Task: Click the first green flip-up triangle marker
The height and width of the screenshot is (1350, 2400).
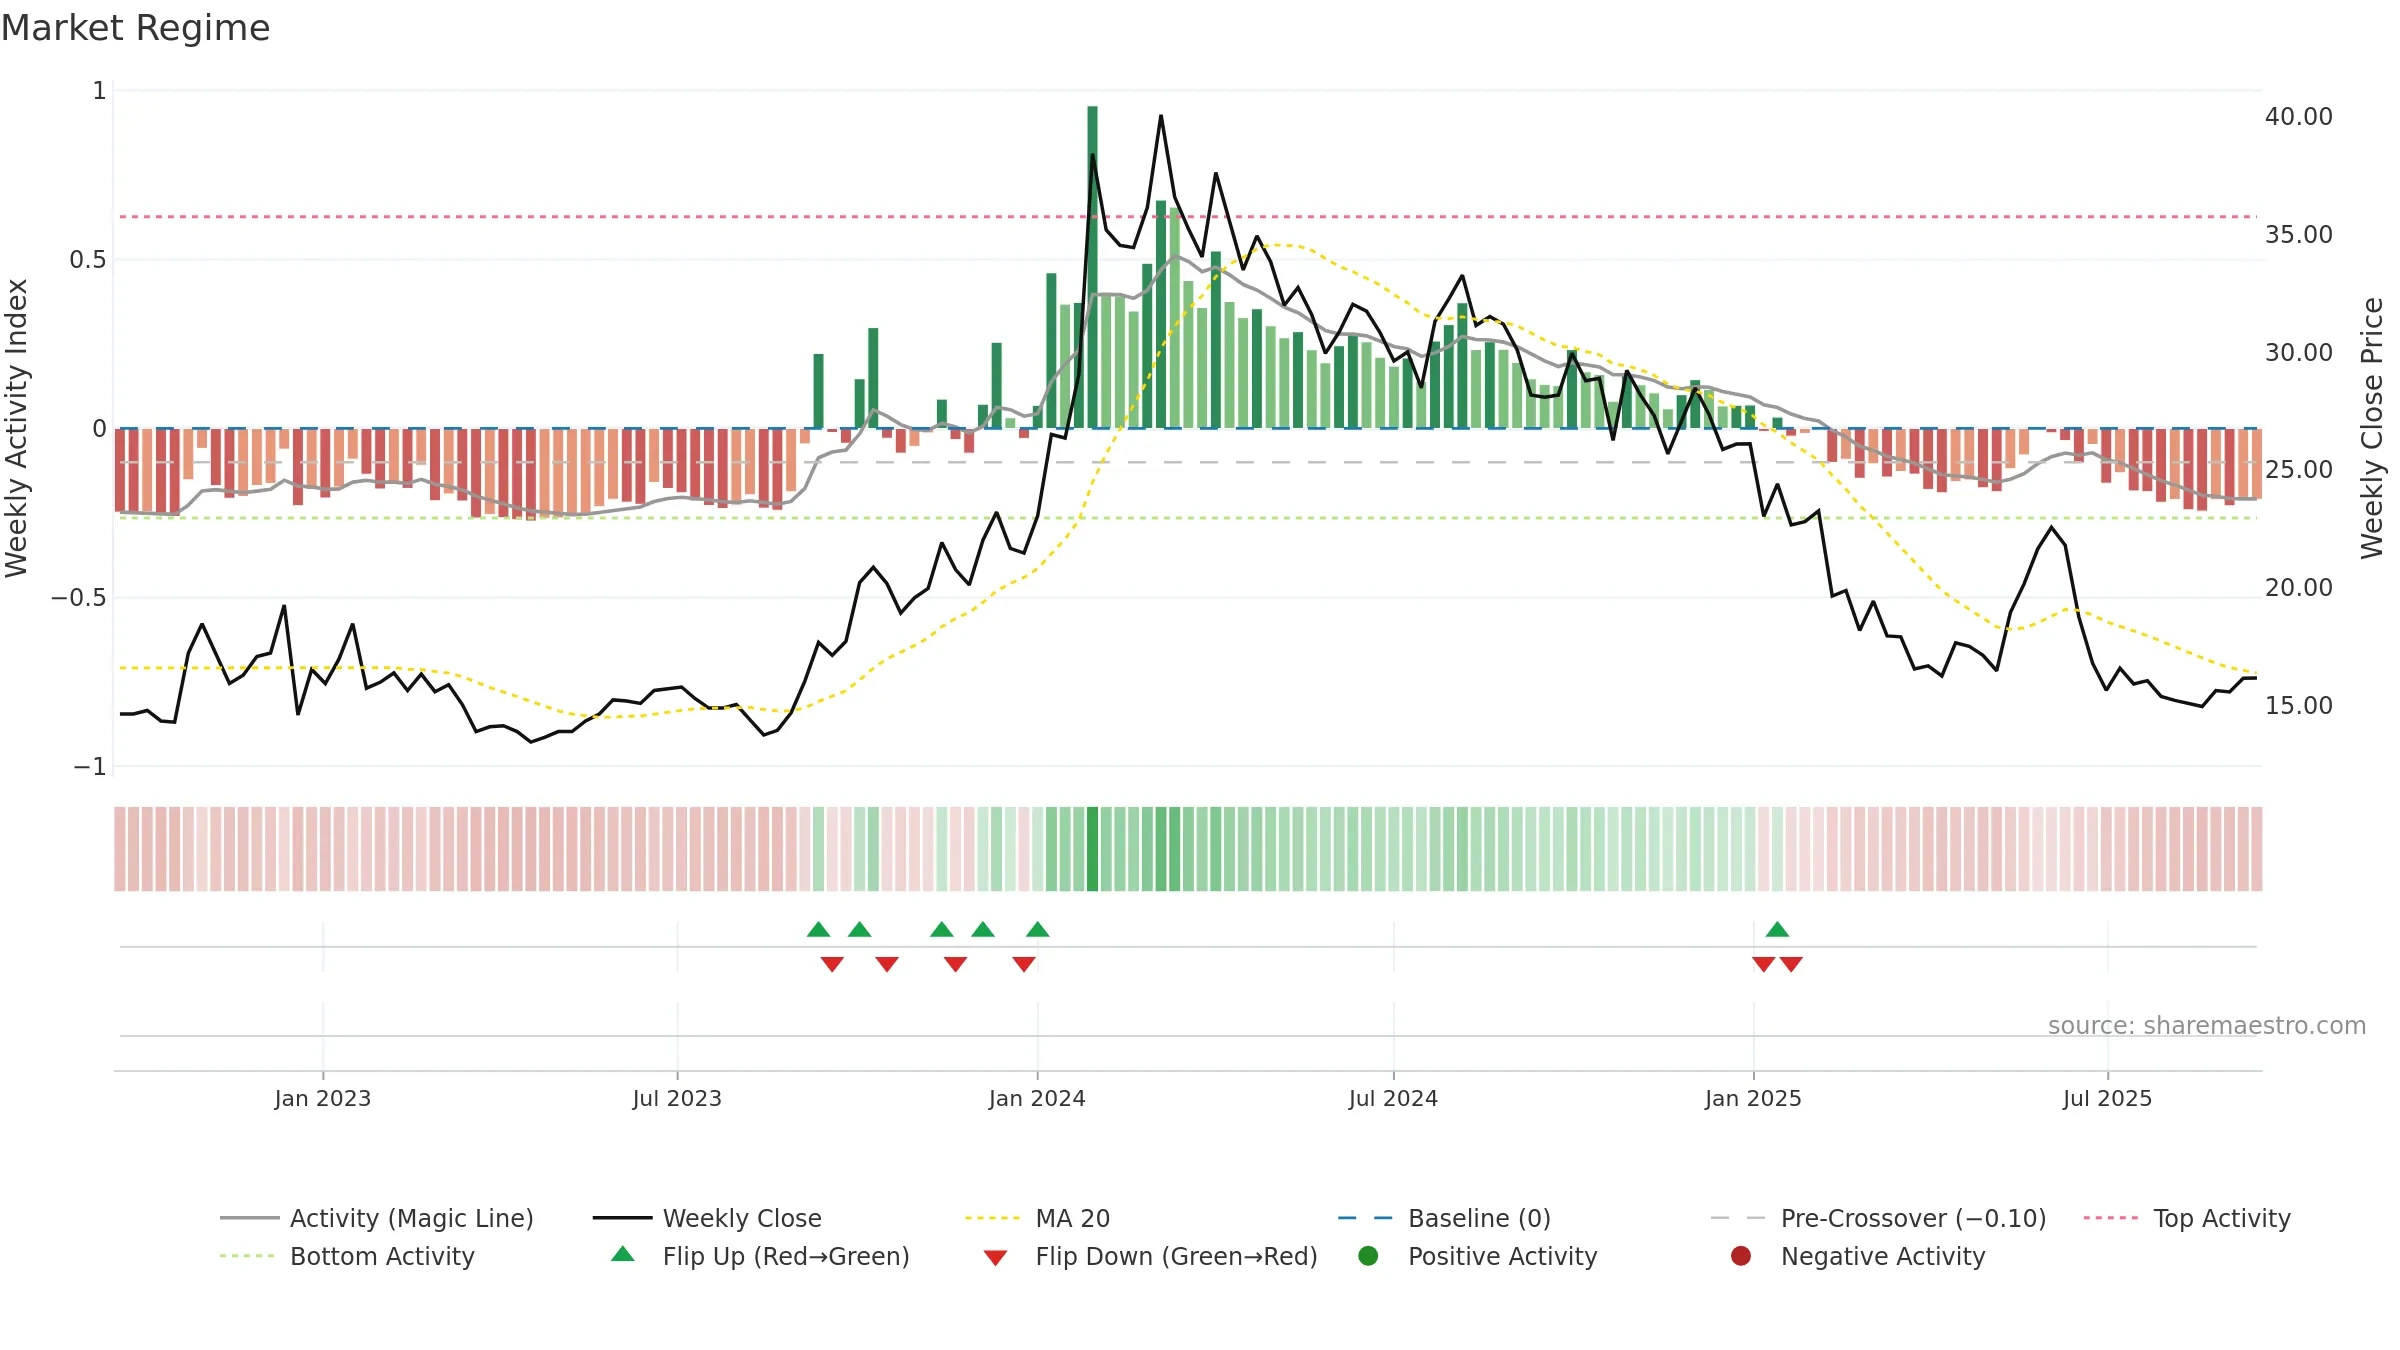Action: (x=818, y=929)
